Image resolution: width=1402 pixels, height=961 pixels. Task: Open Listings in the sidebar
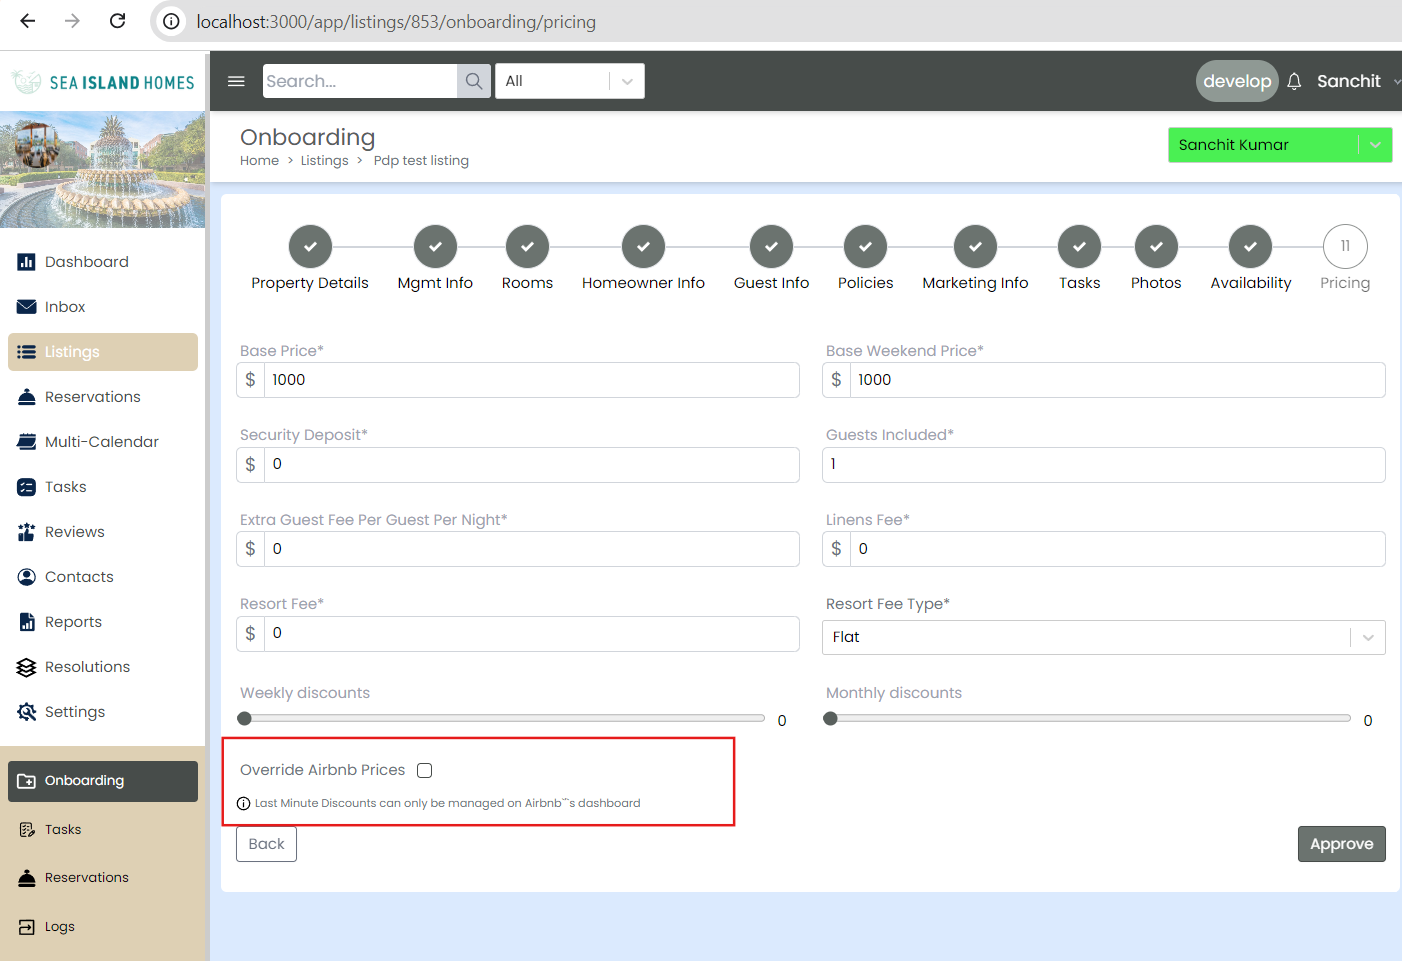[103, 352]
